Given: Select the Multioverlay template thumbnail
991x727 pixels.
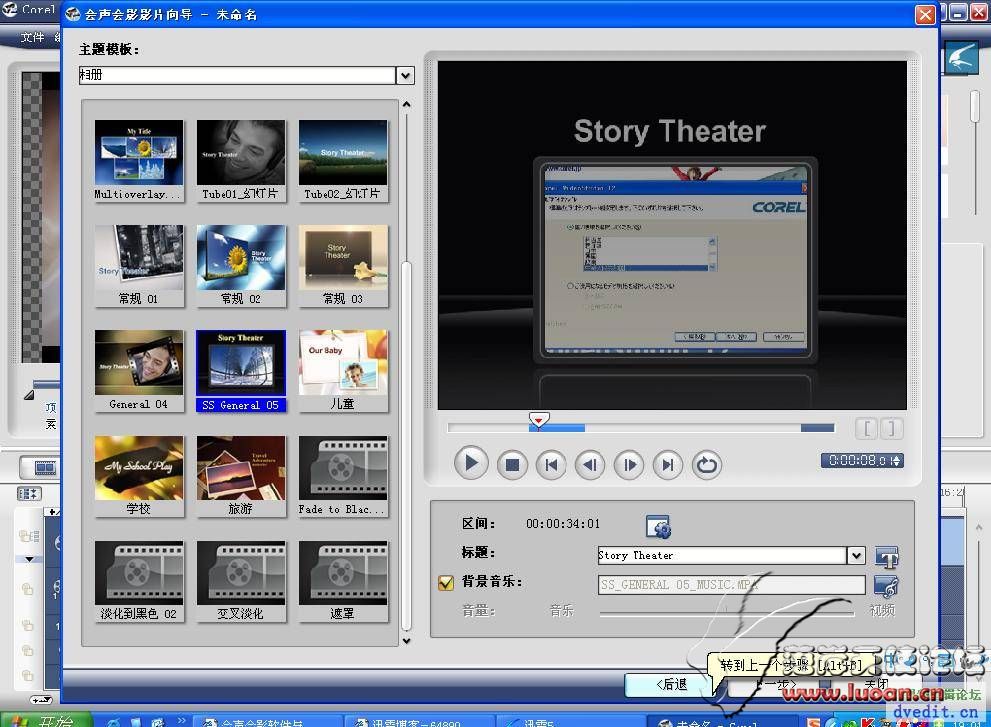Looking at the screenshot, I should [x=139, y=161].
